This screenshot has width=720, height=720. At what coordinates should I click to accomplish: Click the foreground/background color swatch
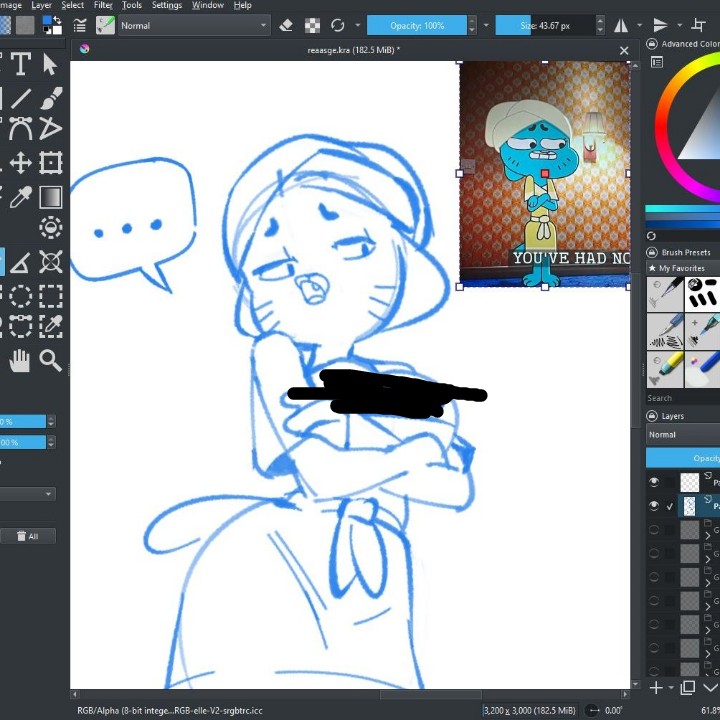pyautogui.click(x=52, y=25)
